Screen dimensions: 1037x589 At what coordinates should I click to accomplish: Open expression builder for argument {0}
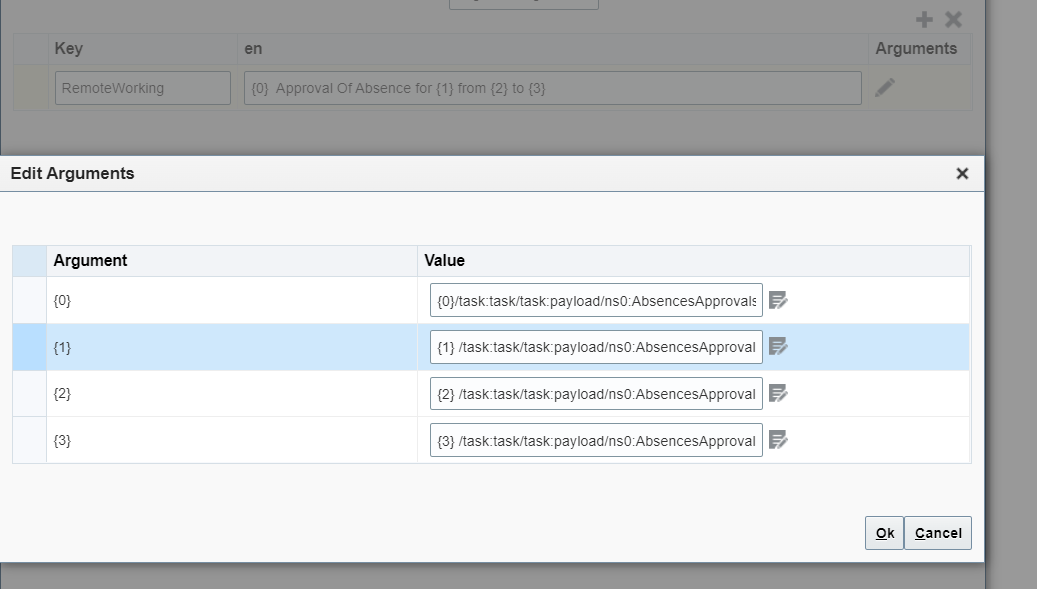pos(779,299)
